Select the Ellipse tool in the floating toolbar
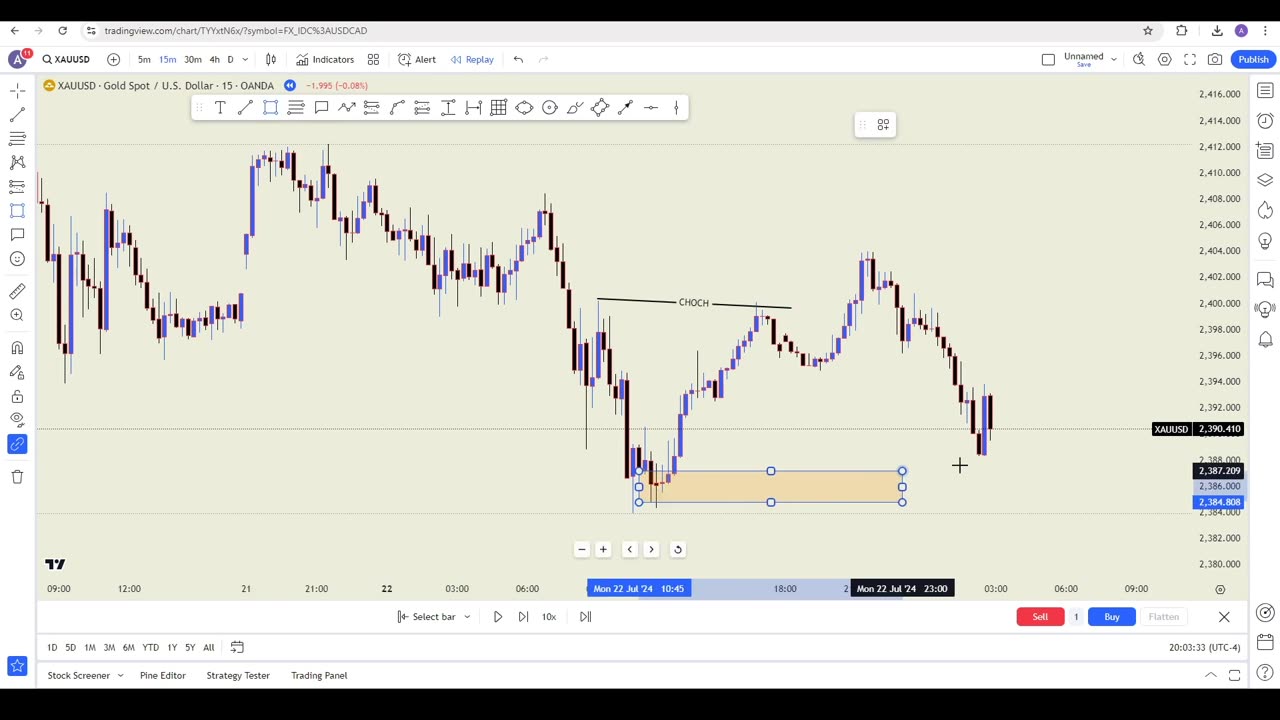Image resolution: width=1280 pixels, height=720 pixels. point(524,107)
